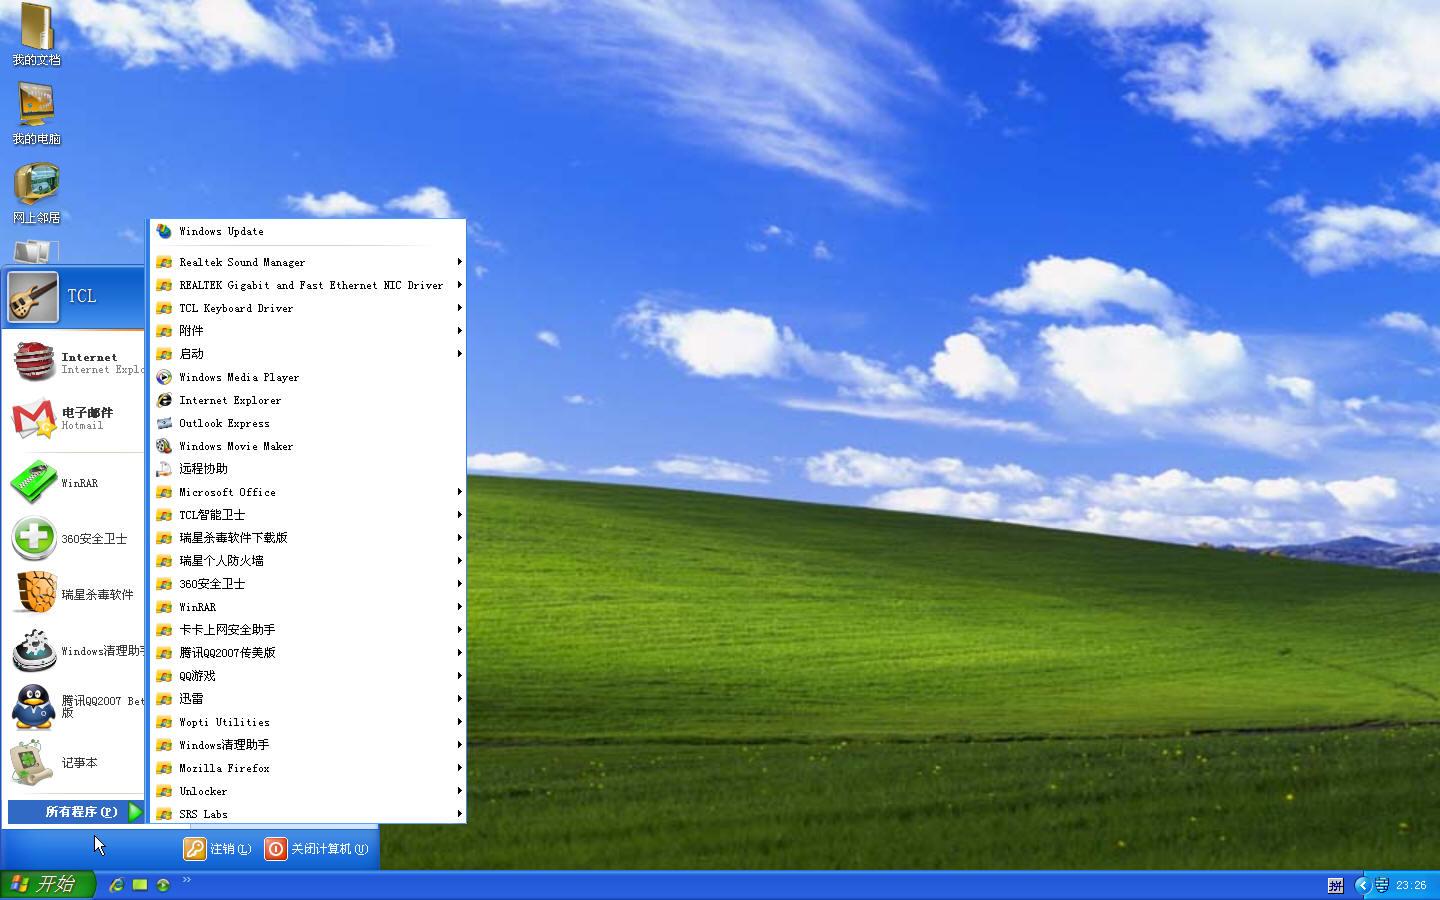
Task: Open WinRAR from the pinned start list
Action: tap(75, 483)
